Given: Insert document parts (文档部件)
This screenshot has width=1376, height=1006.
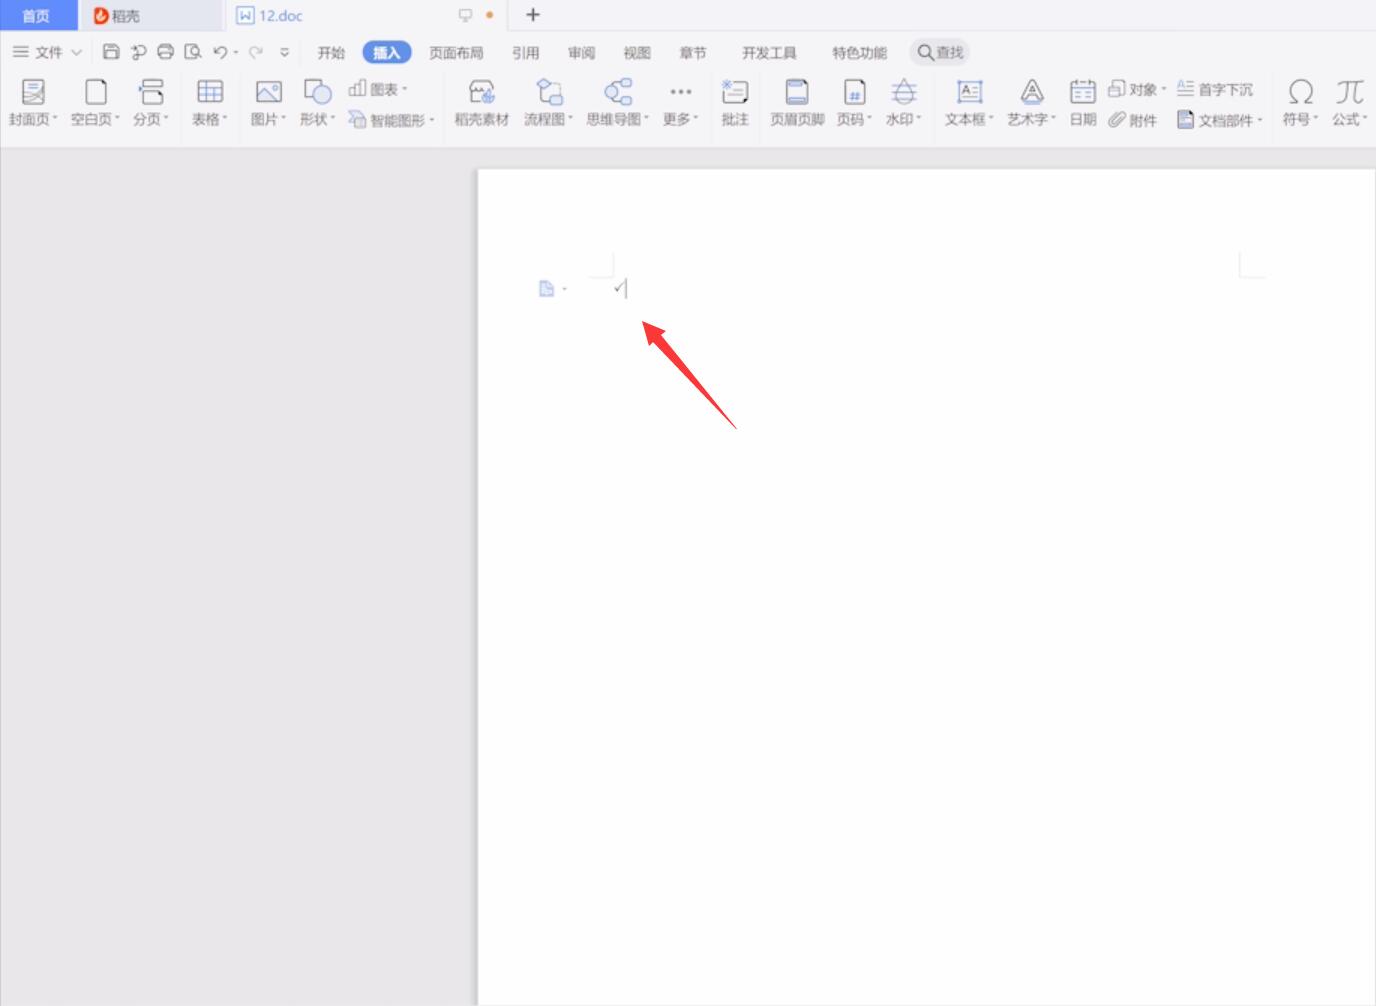Looking at the screenshot, I should click(1220, 120).
